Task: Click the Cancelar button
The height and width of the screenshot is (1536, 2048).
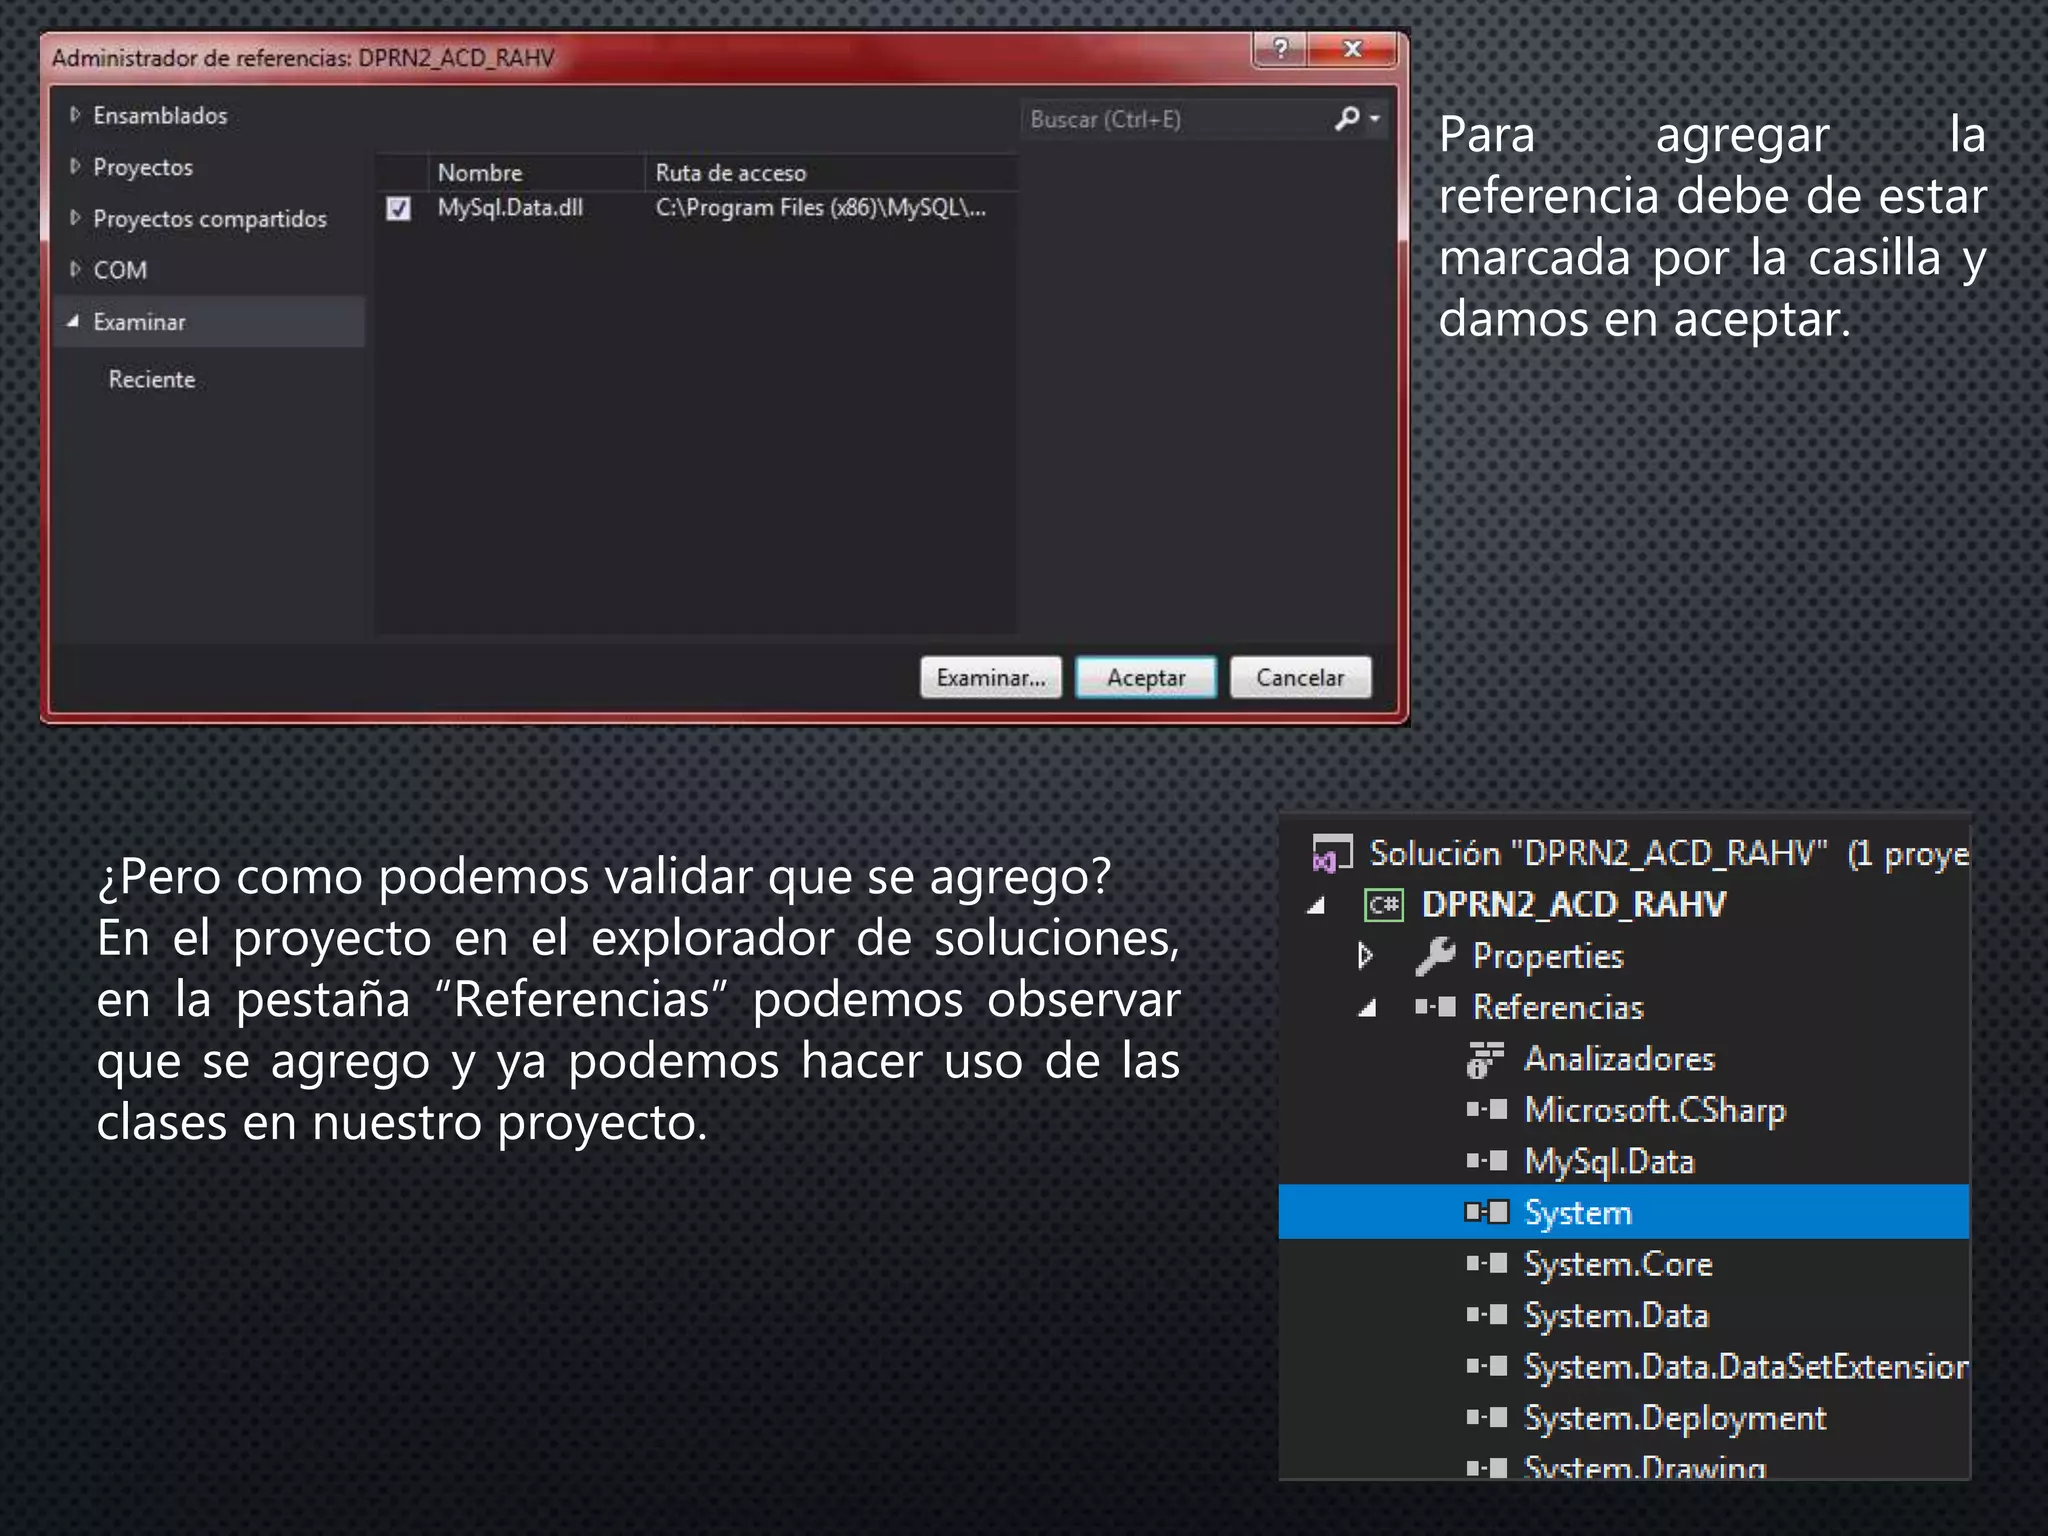Action: click(x=1300, y=677)
